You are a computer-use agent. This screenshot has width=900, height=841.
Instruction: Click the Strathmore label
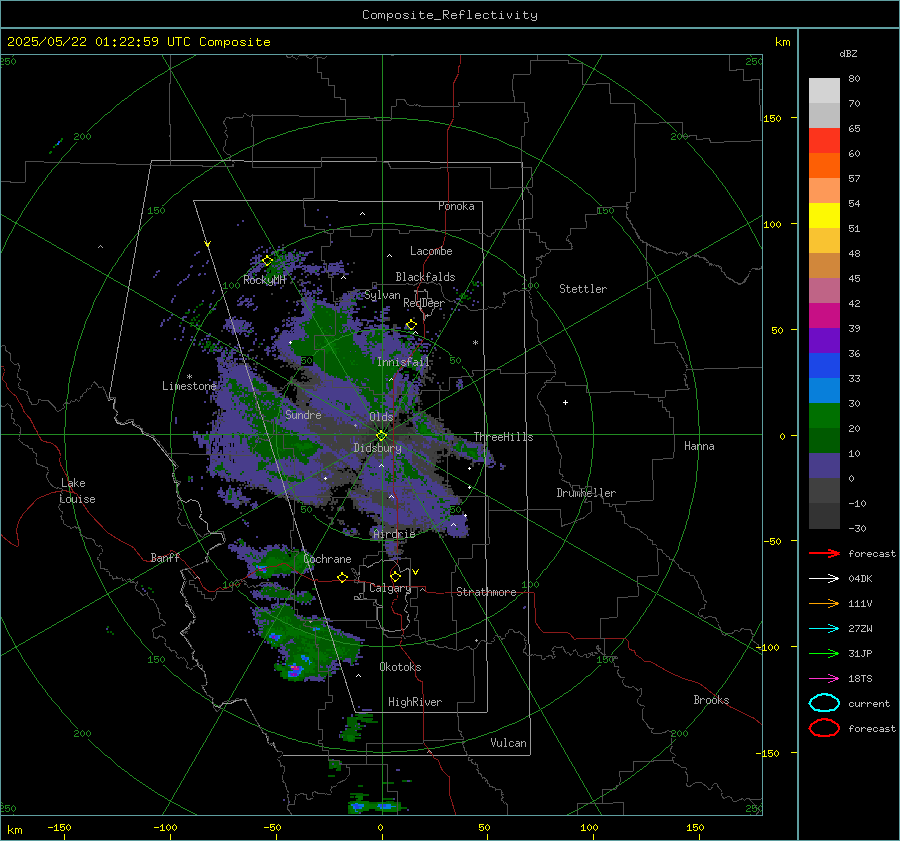[x=486, y=592]
